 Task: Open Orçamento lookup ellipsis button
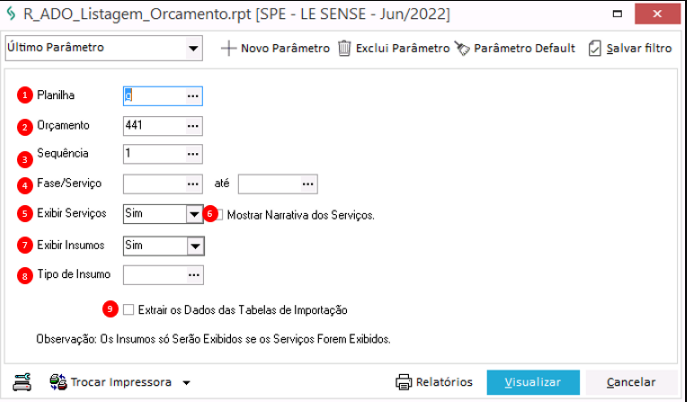coord(193,125)
